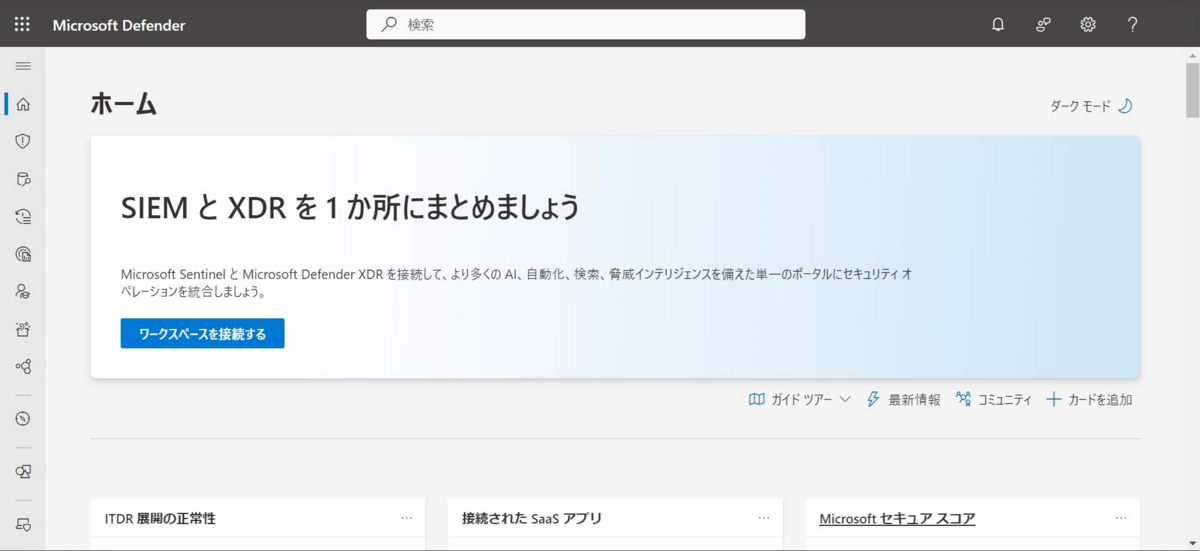The width and height of the screenshot is (1200, 551).
Task: Open the robot-shaped sidebar icon
Action: point(23,329)
